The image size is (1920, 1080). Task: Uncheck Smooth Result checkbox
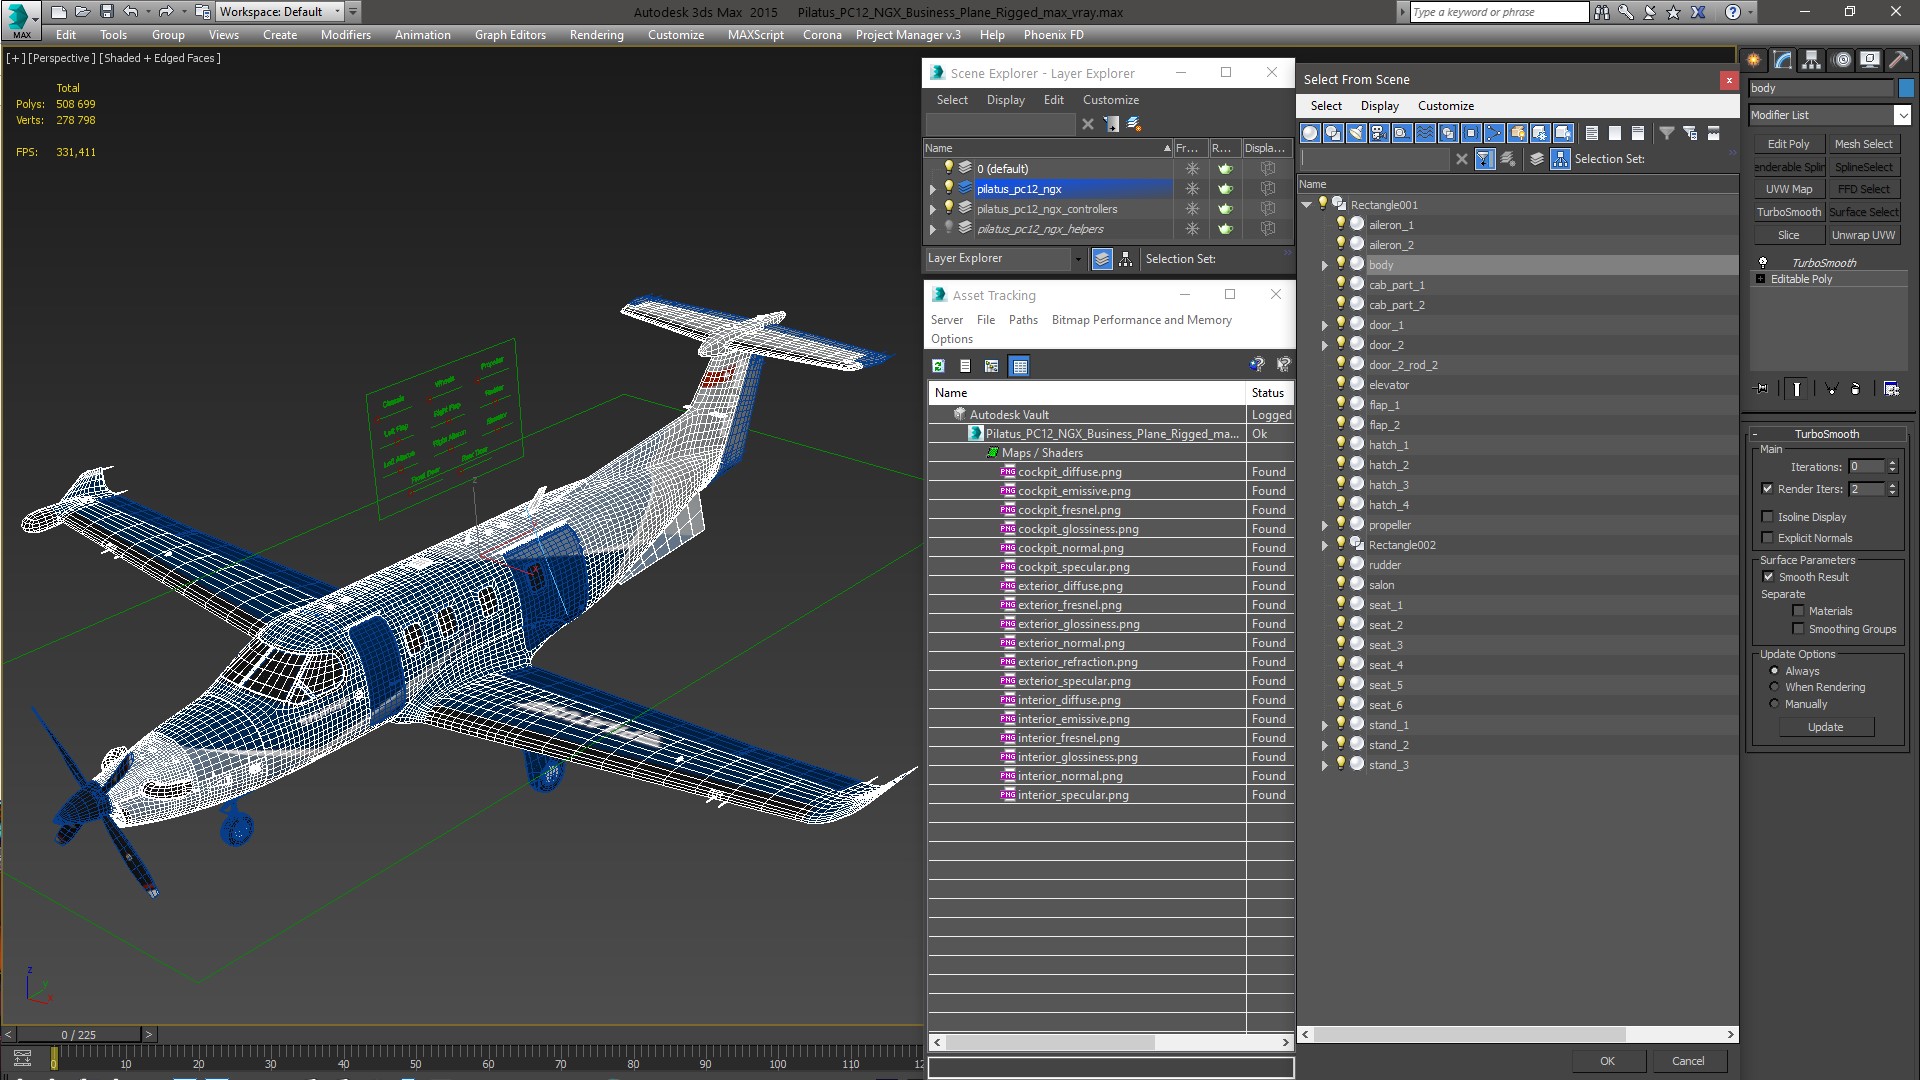pos(1767,577)
